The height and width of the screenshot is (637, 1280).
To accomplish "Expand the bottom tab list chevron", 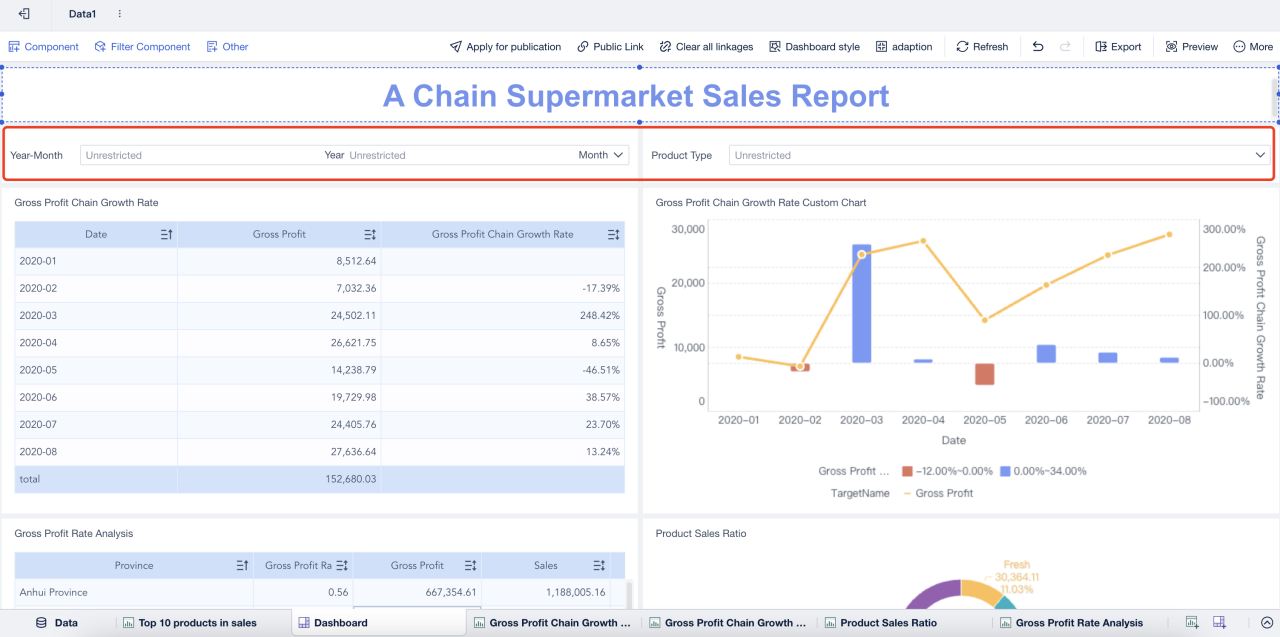I will pos(1266,623).
